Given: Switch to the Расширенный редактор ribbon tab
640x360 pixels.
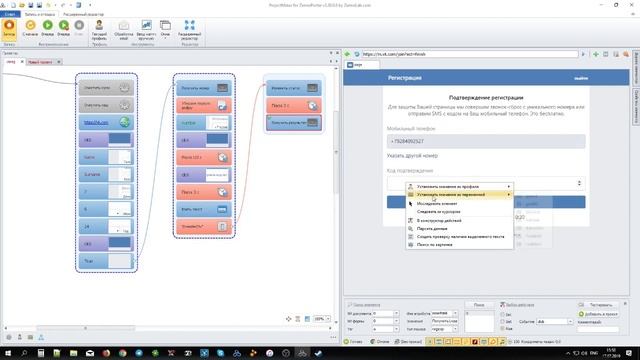Looking at the screenshot, I should 83,14.
